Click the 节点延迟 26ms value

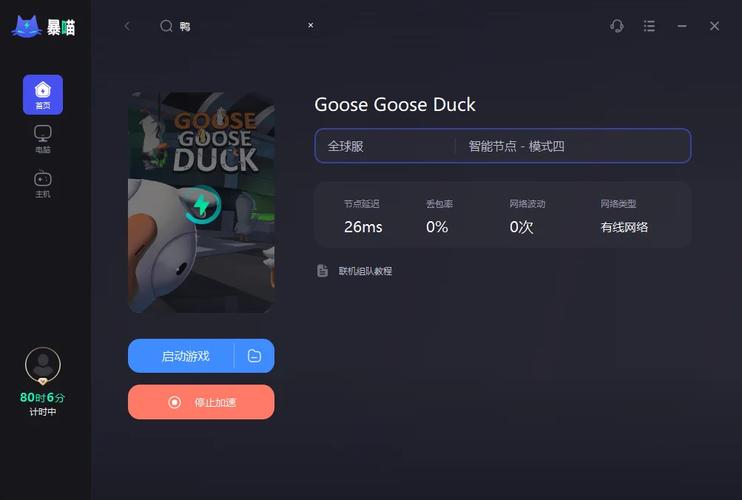tap(363, 227)
